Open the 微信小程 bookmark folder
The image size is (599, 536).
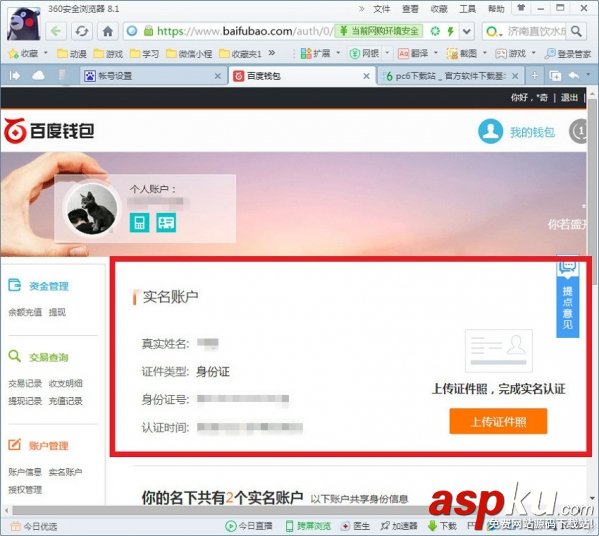(x=189, y=53)
